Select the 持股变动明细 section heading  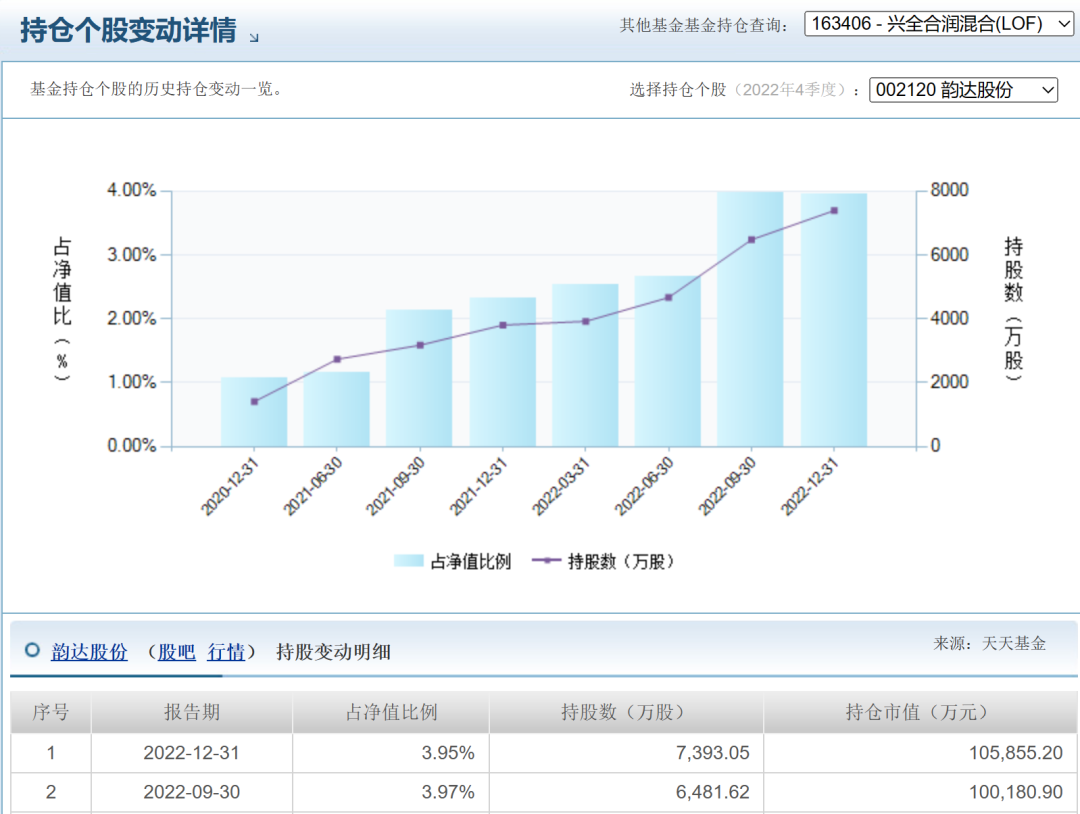click(332, 651)
